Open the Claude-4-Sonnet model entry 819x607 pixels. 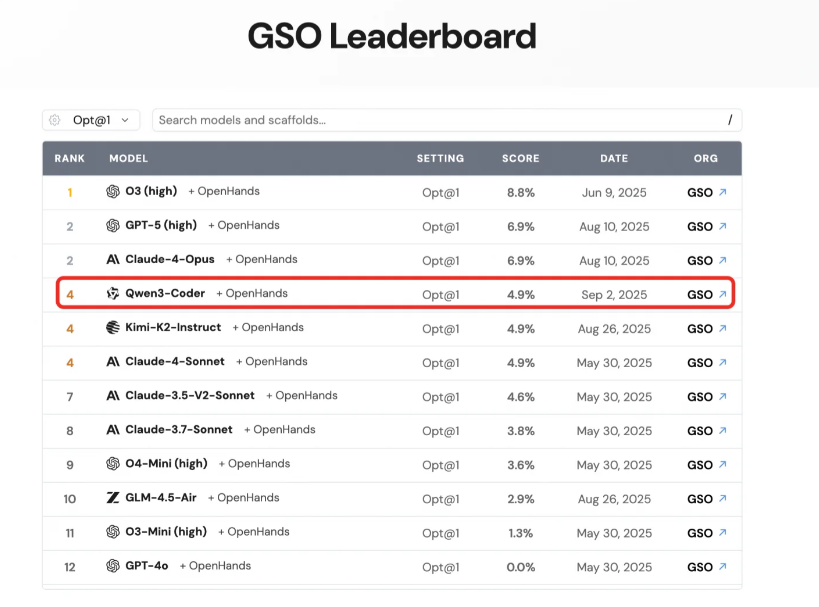pos(175,361)
